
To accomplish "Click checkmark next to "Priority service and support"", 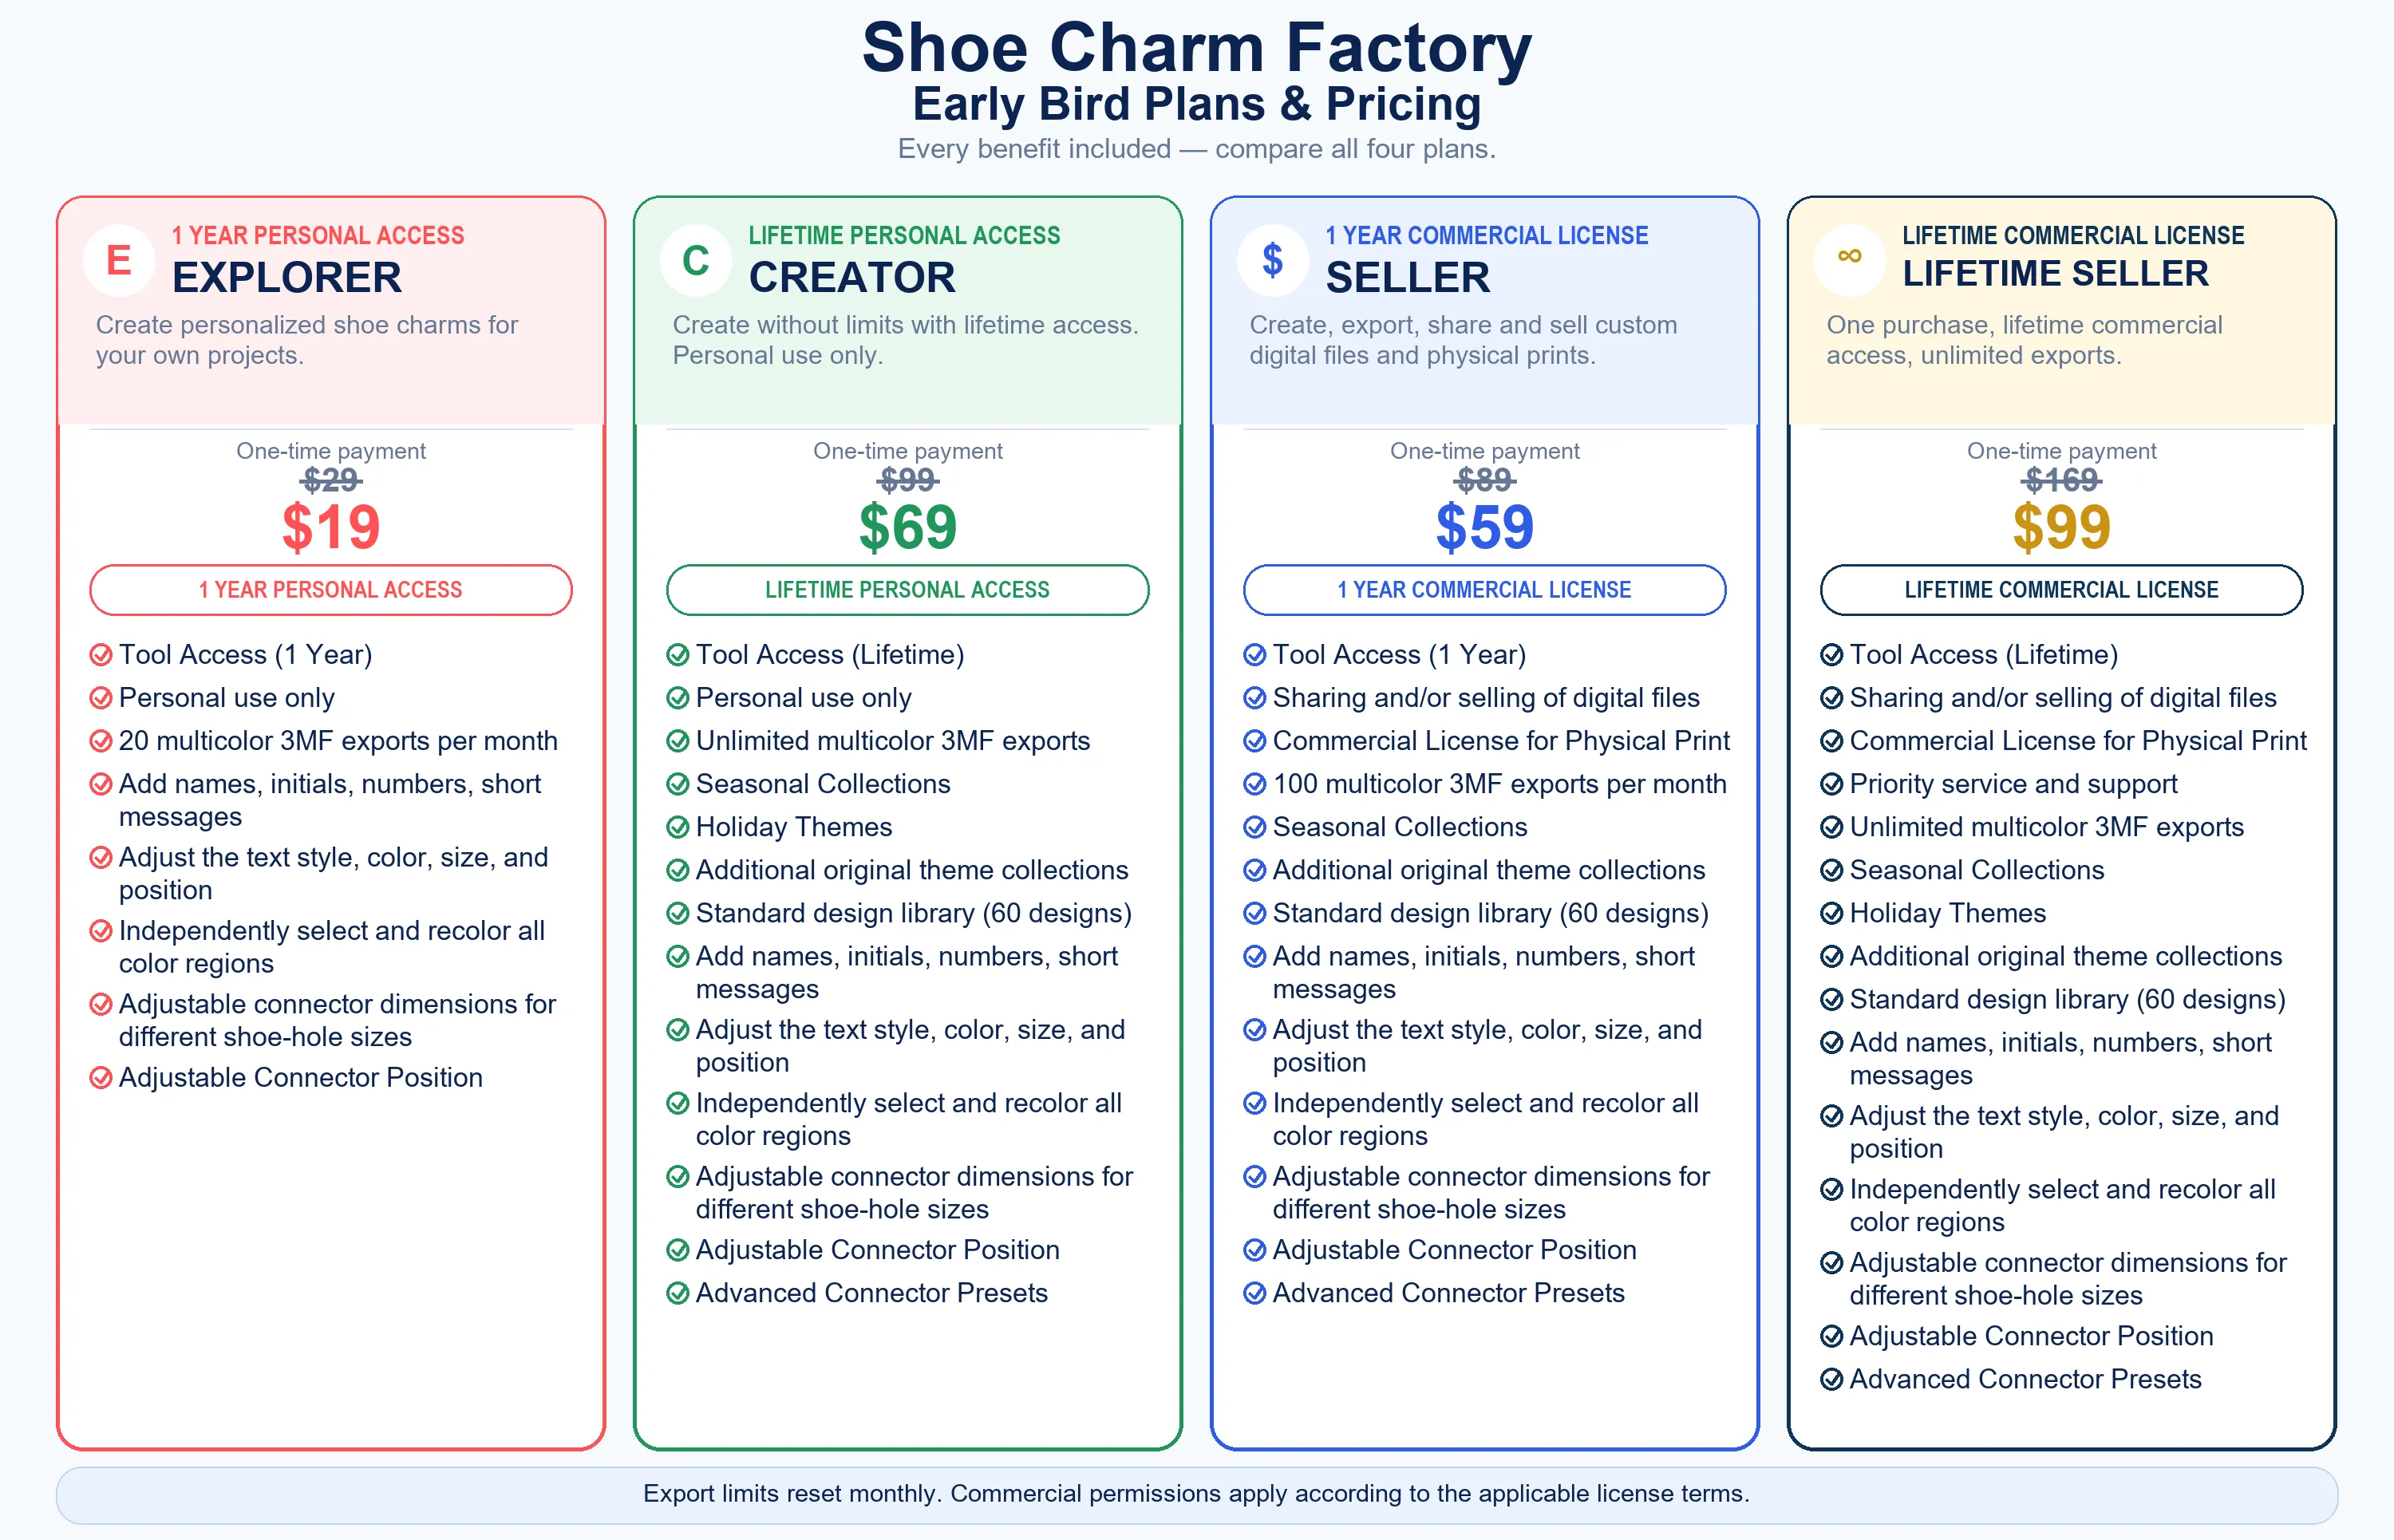I will [x=1832, y=784].
